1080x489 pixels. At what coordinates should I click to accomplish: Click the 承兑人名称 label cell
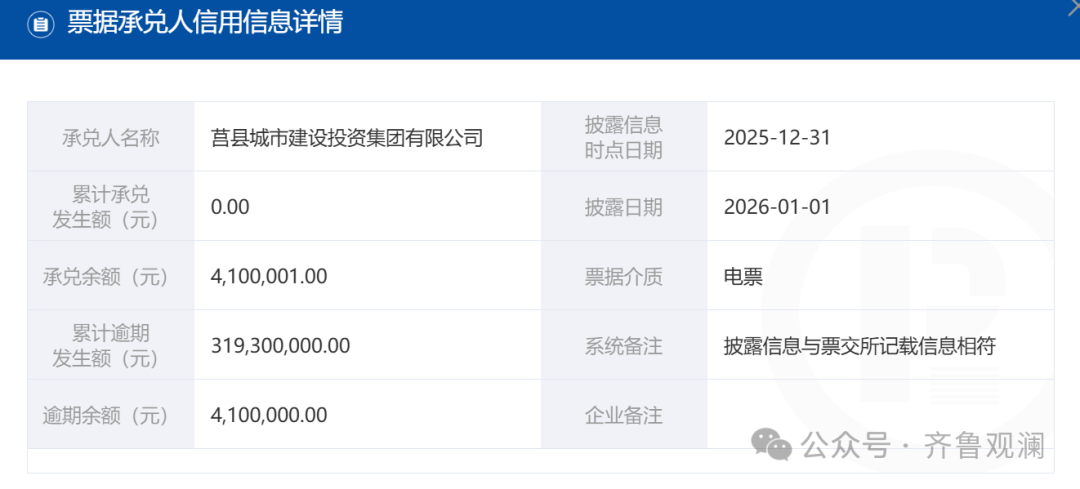click(x=110, y=138)
